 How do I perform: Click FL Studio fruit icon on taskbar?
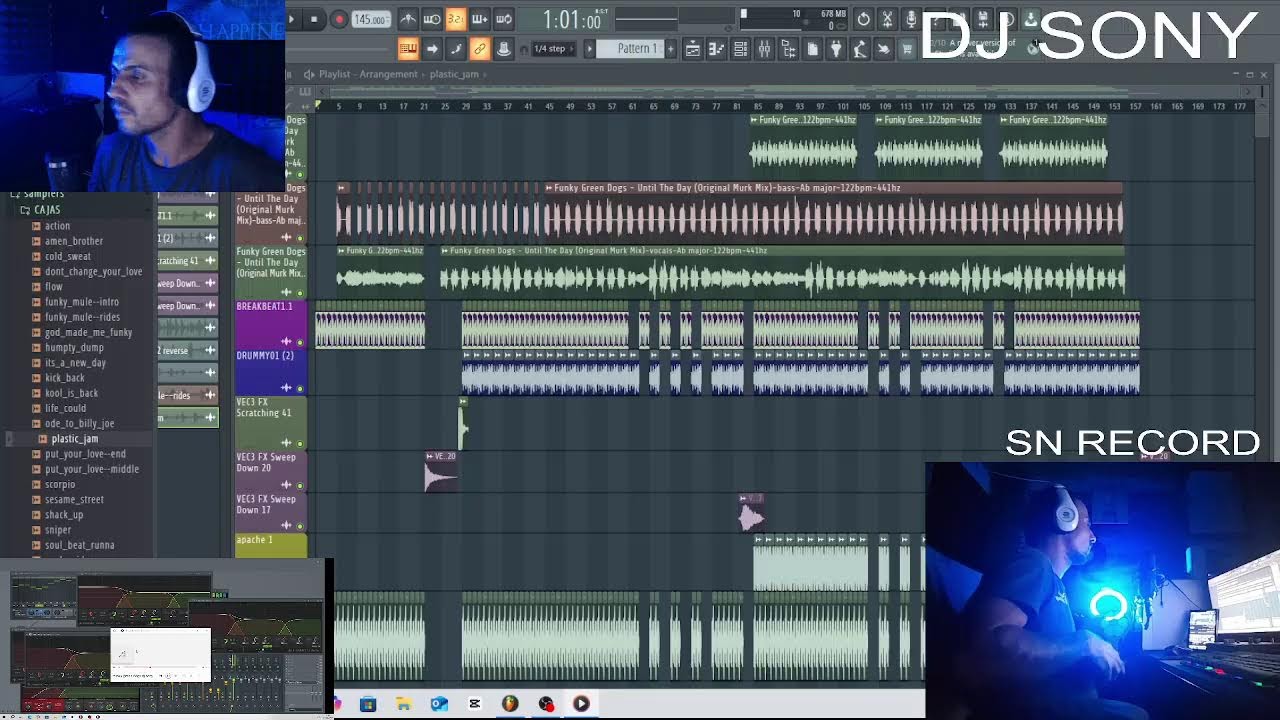(510, 704)
